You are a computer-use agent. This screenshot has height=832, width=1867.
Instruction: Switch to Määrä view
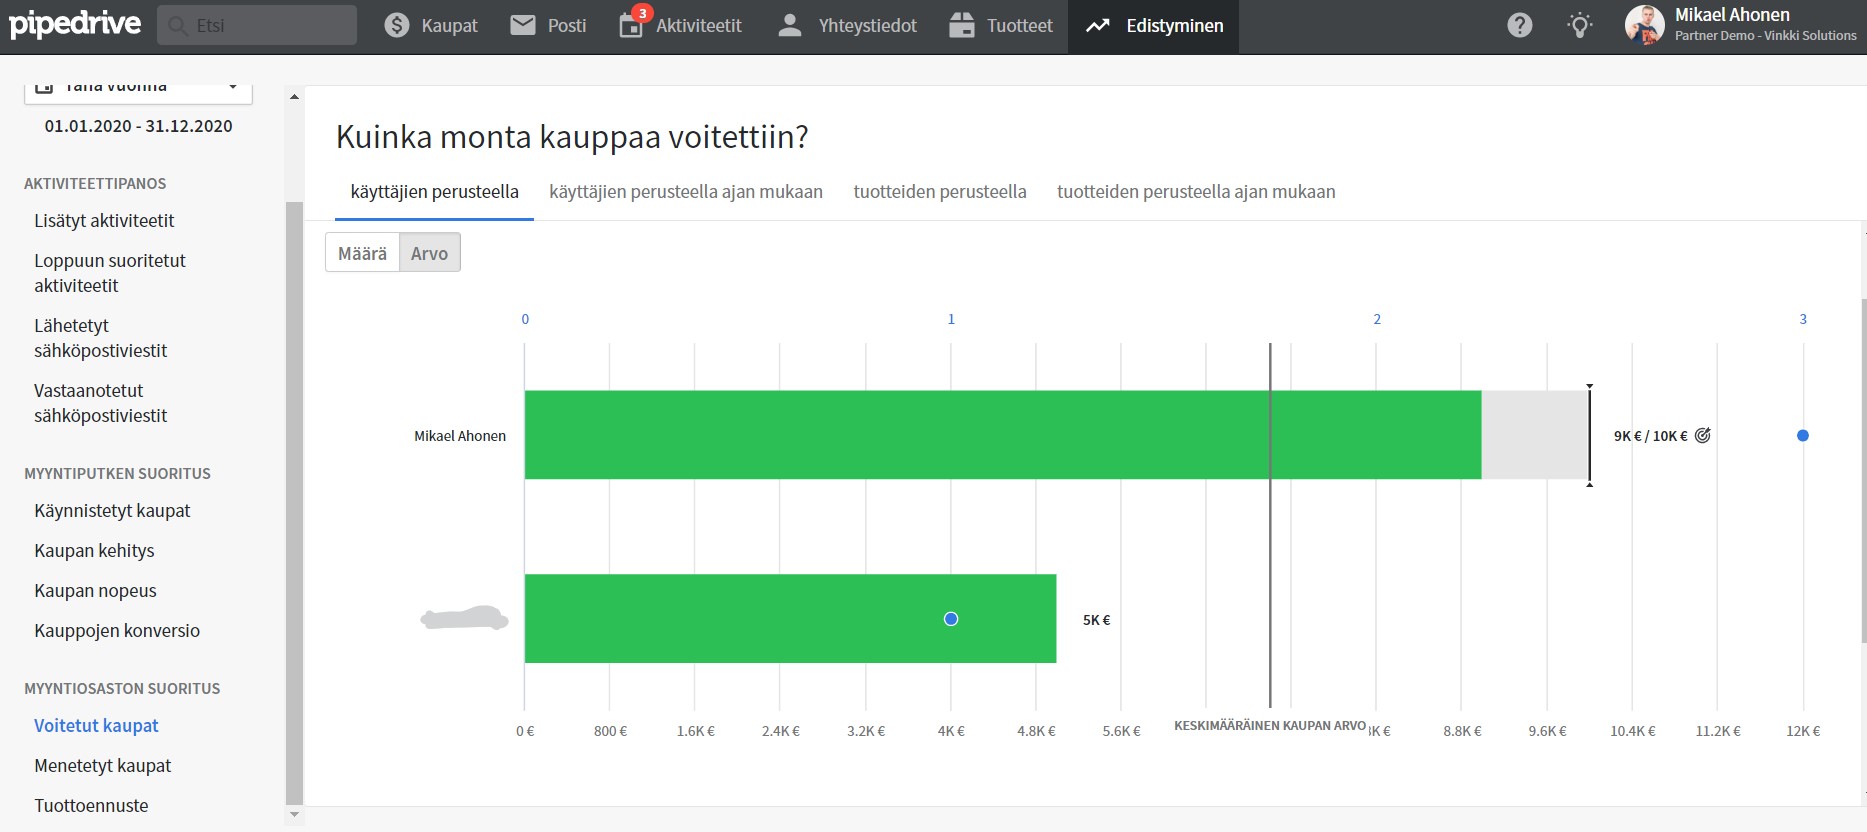coord(362,253)
